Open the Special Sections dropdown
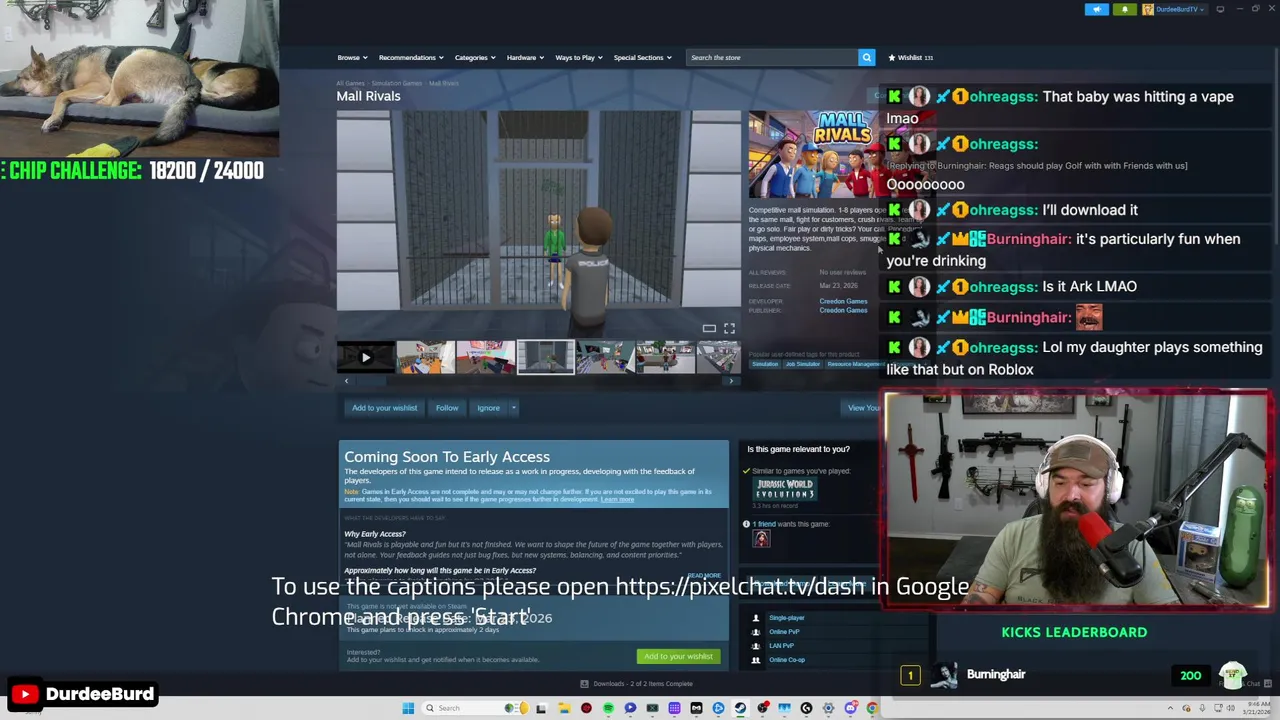1280x720 pixels. pos(642,57)
